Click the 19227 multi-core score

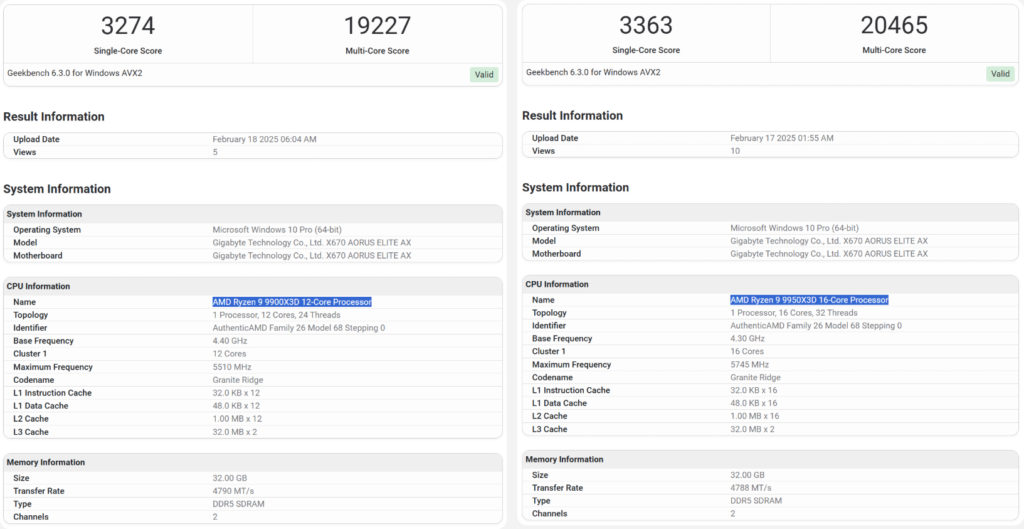(x=377, y=25)
